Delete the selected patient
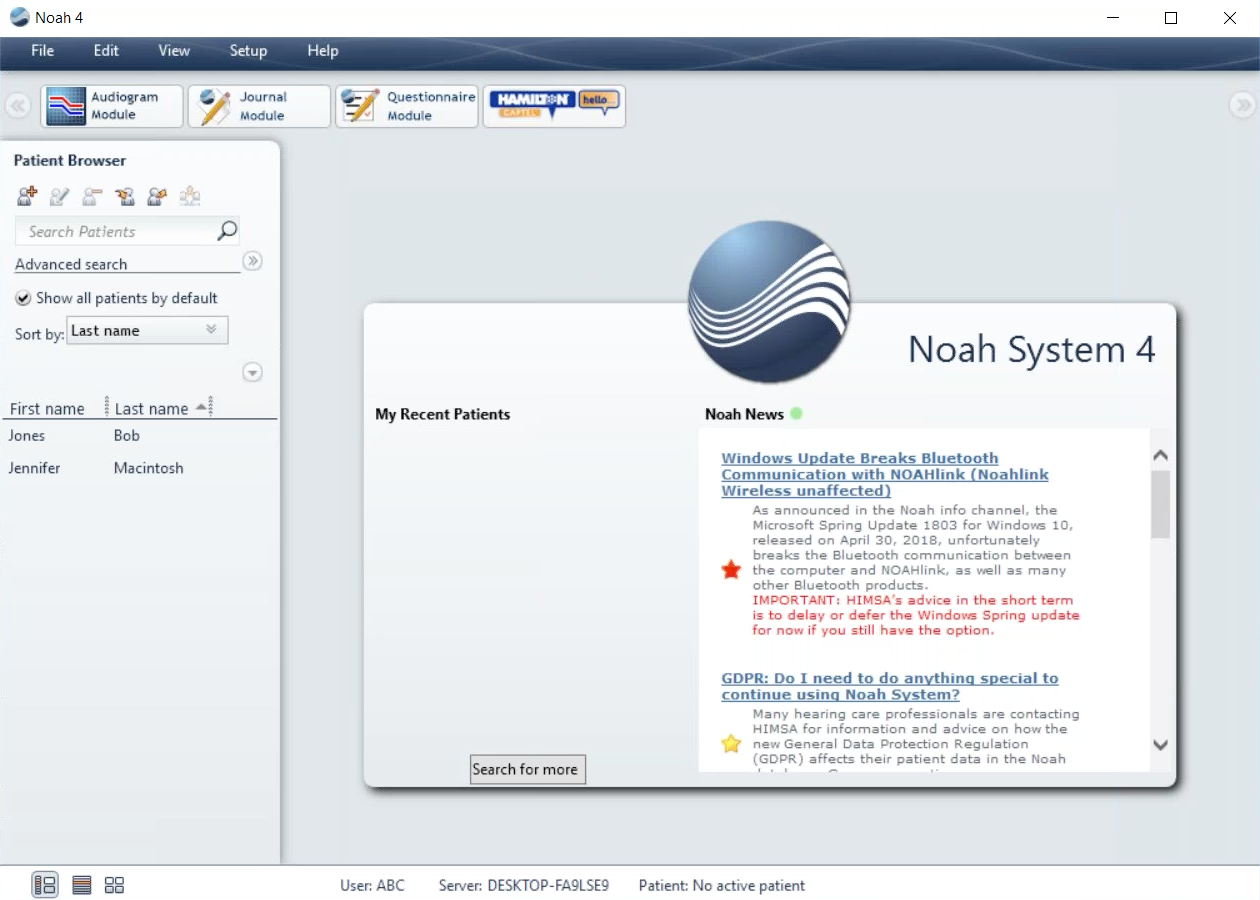Viewport: 1260px width, 900px height. pyautogui.click(x=91, y=196)
